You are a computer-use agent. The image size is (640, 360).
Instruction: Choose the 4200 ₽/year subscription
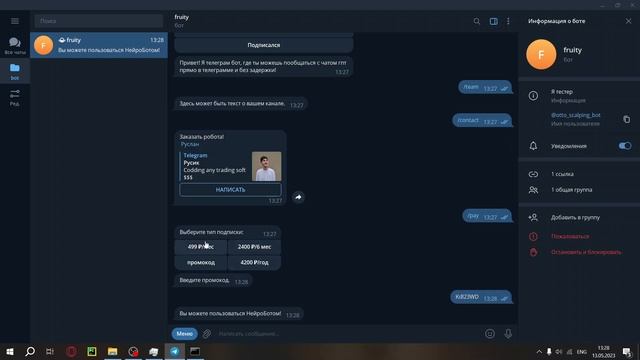point(254,262)
